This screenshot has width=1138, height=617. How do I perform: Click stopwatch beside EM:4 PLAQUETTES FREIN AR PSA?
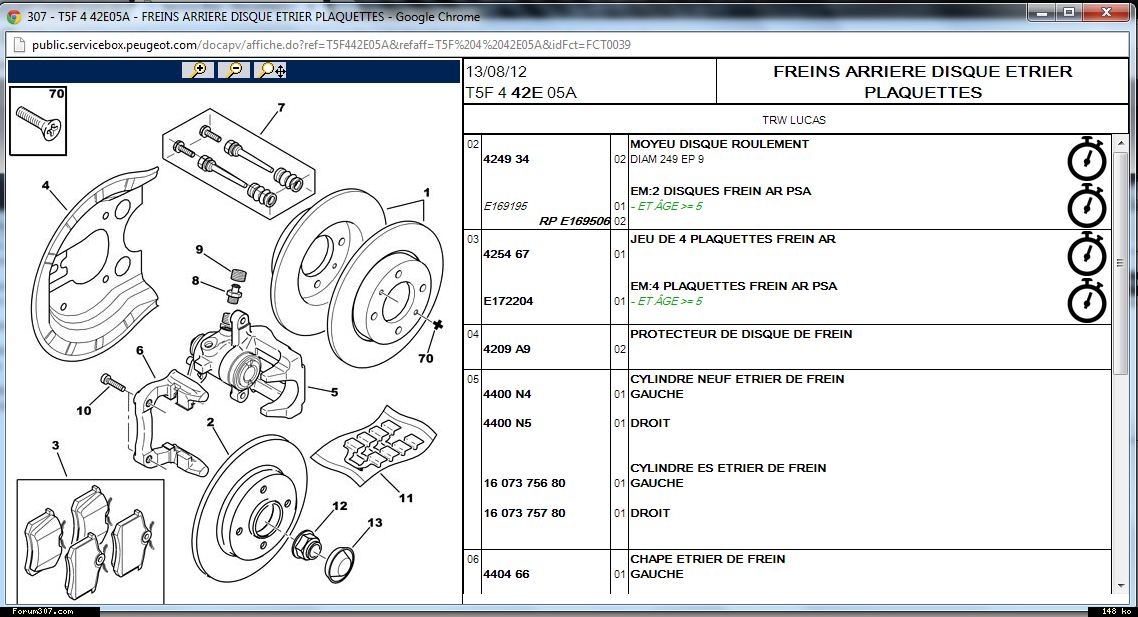1087,301
